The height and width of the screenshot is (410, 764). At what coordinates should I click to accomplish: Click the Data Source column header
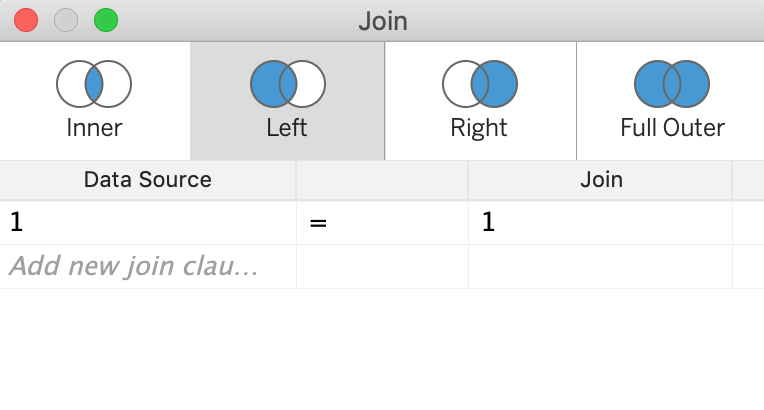(148, 180)
